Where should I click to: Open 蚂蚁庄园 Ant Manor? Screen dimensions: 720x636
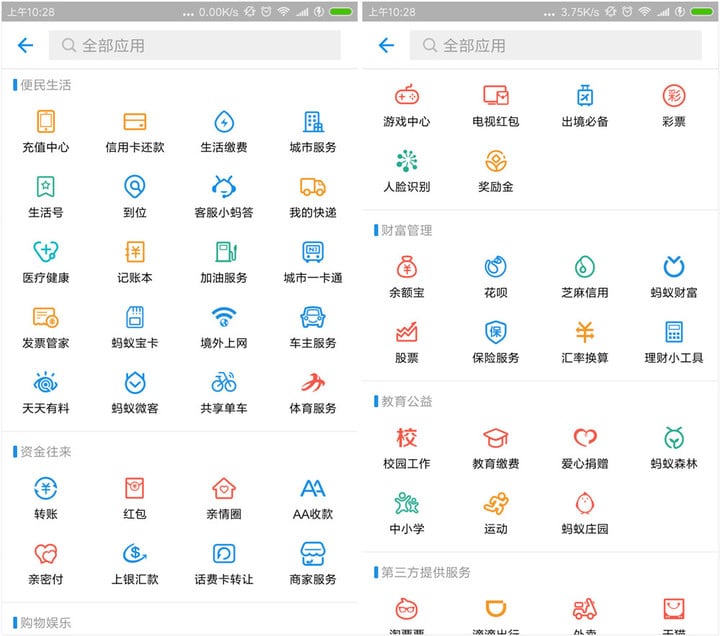point(585,503)
